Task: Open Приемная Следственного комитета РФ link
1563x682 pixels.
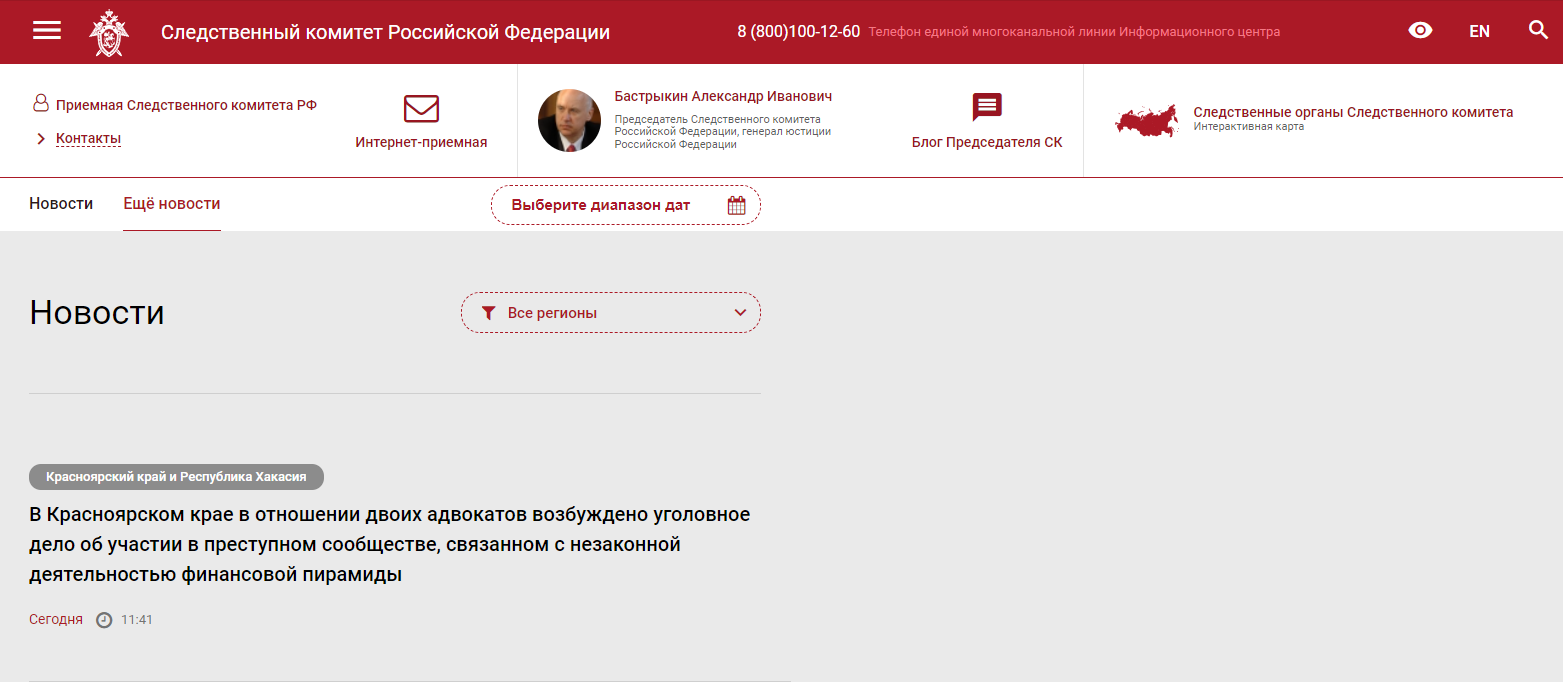Action: pos(186,105)
